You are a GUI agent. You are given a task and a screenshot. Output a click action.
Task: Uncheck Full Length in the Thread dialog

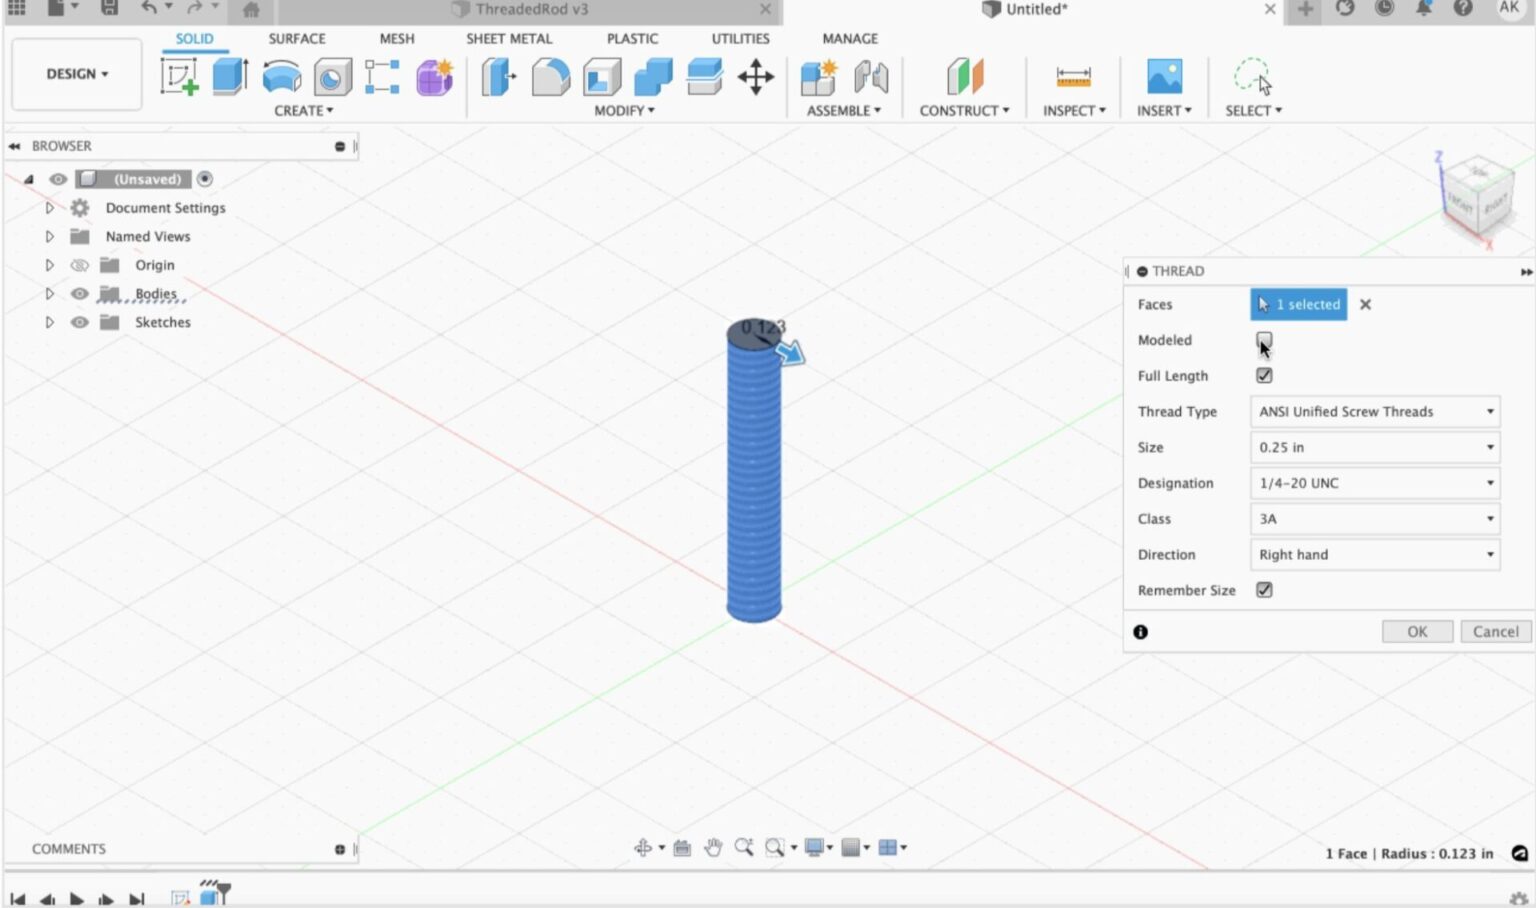(1264, 375)
